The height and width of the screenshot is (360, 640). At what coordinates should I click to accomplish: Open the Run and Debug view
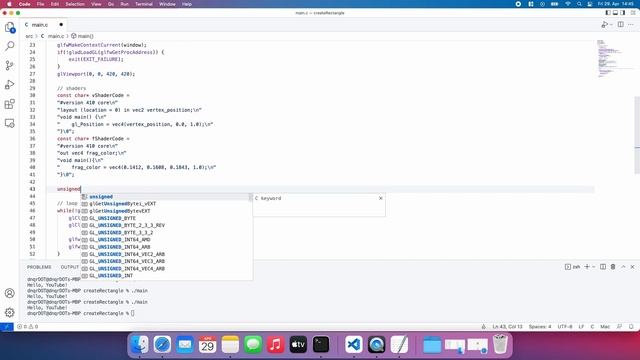click(x=9, y=84)
